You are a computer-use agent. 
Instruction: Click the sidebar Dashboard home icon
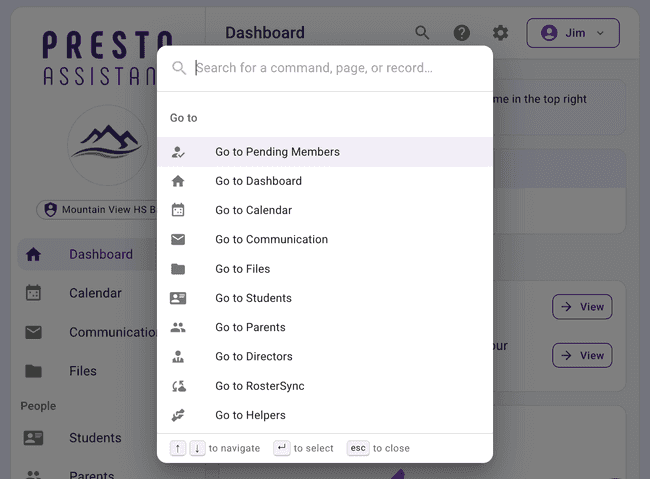point(33,254)
